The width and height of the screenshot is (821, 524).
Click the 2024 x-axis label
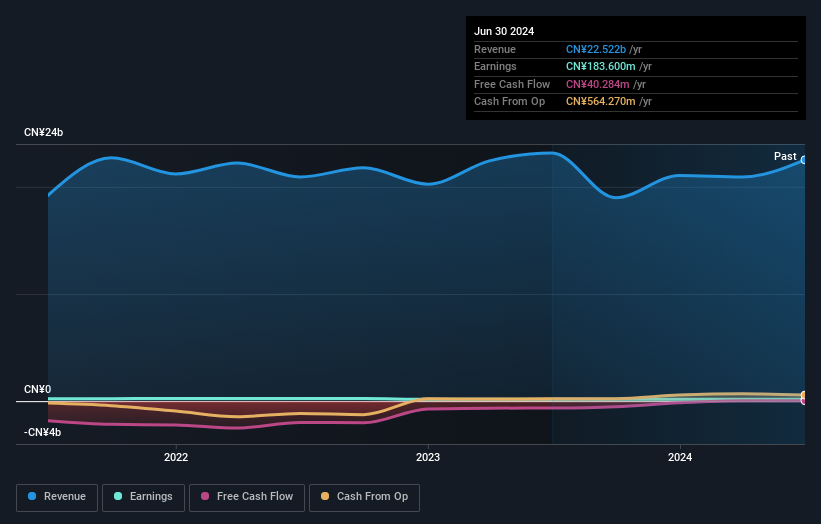[680, 457]
